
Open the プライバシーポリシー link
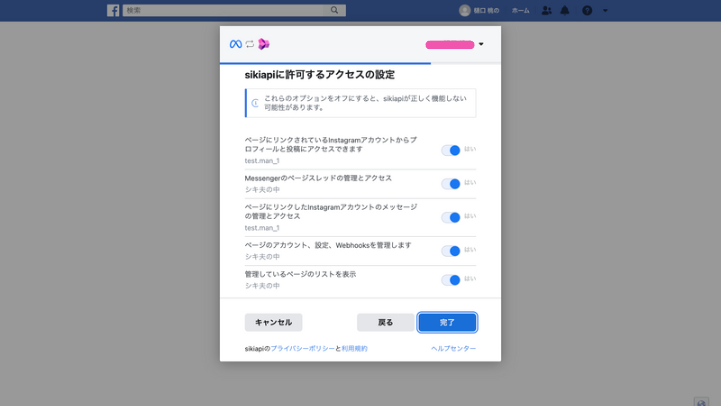[x=303, y=349]
